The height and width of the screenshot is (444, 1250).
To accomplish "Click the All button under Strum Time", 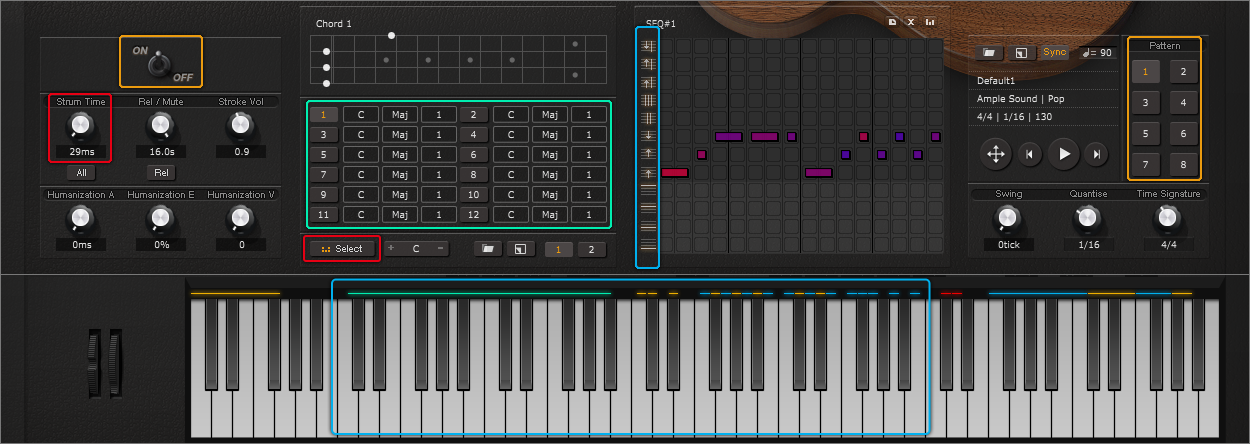I will 80,172.
